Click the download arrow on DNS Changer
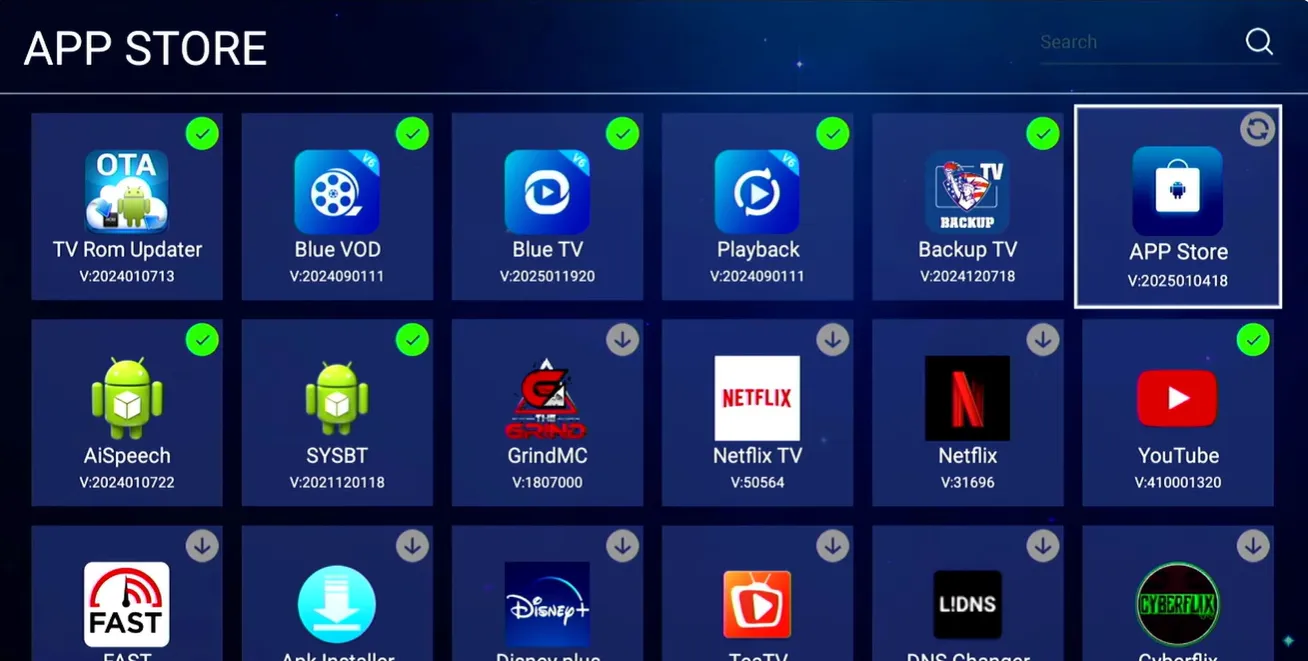Screen dimensions: 1308x661 point(1043,546)
